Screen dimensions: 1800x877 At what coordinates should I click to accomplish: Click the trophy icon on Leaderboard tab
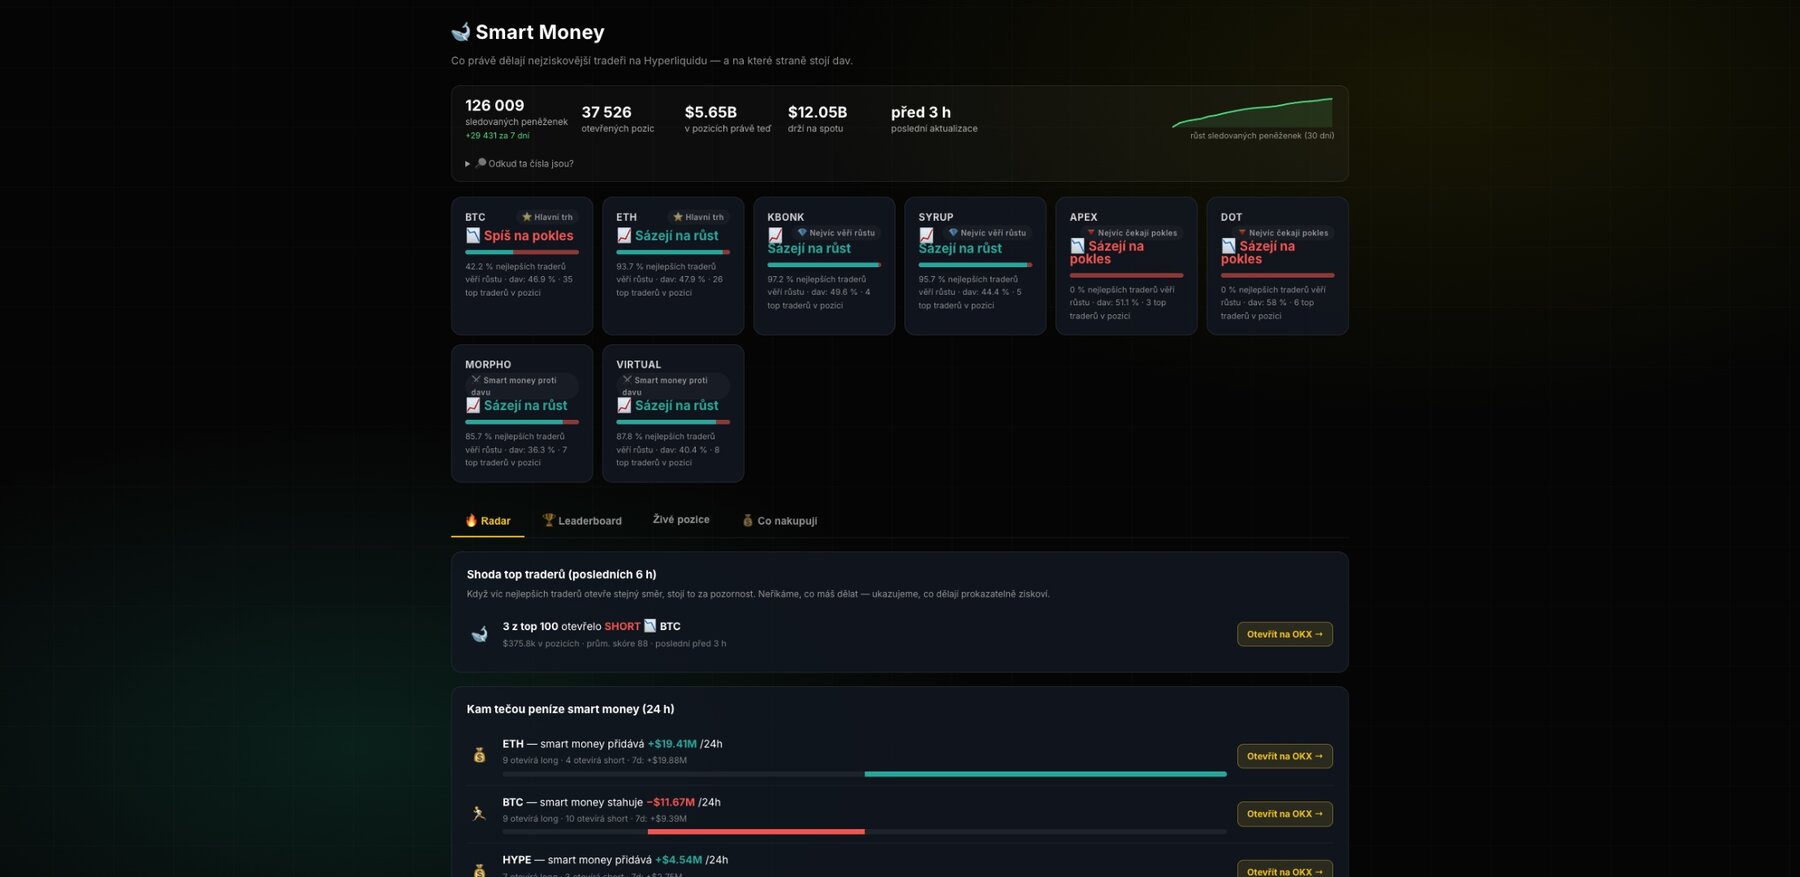[548, 520]
